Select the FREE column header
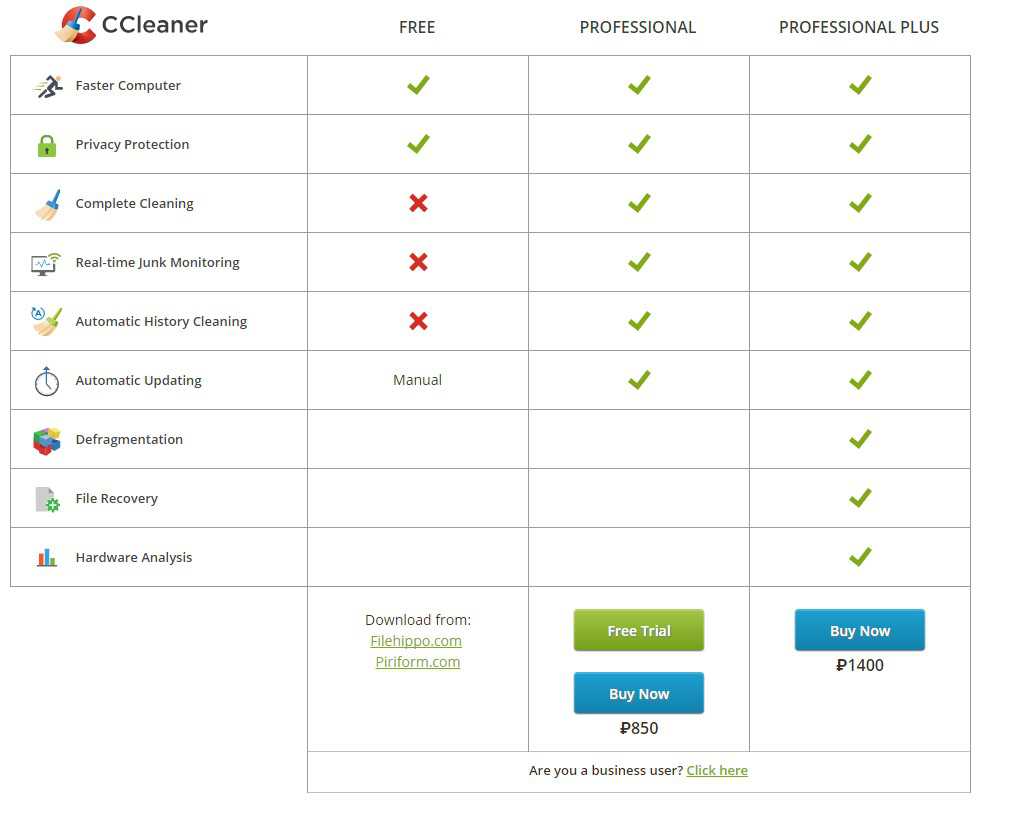 tap(417, 28)
